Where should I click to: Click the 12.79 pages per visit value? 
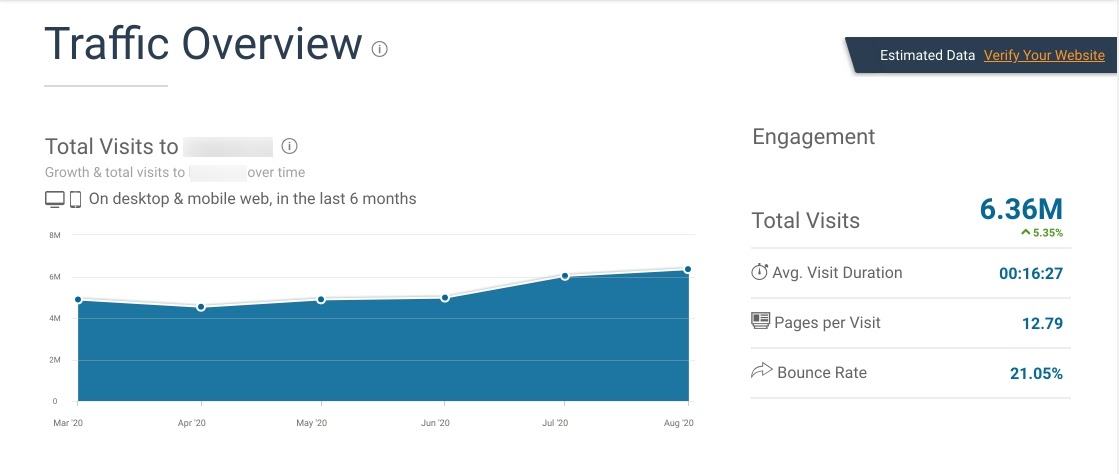1043,323
